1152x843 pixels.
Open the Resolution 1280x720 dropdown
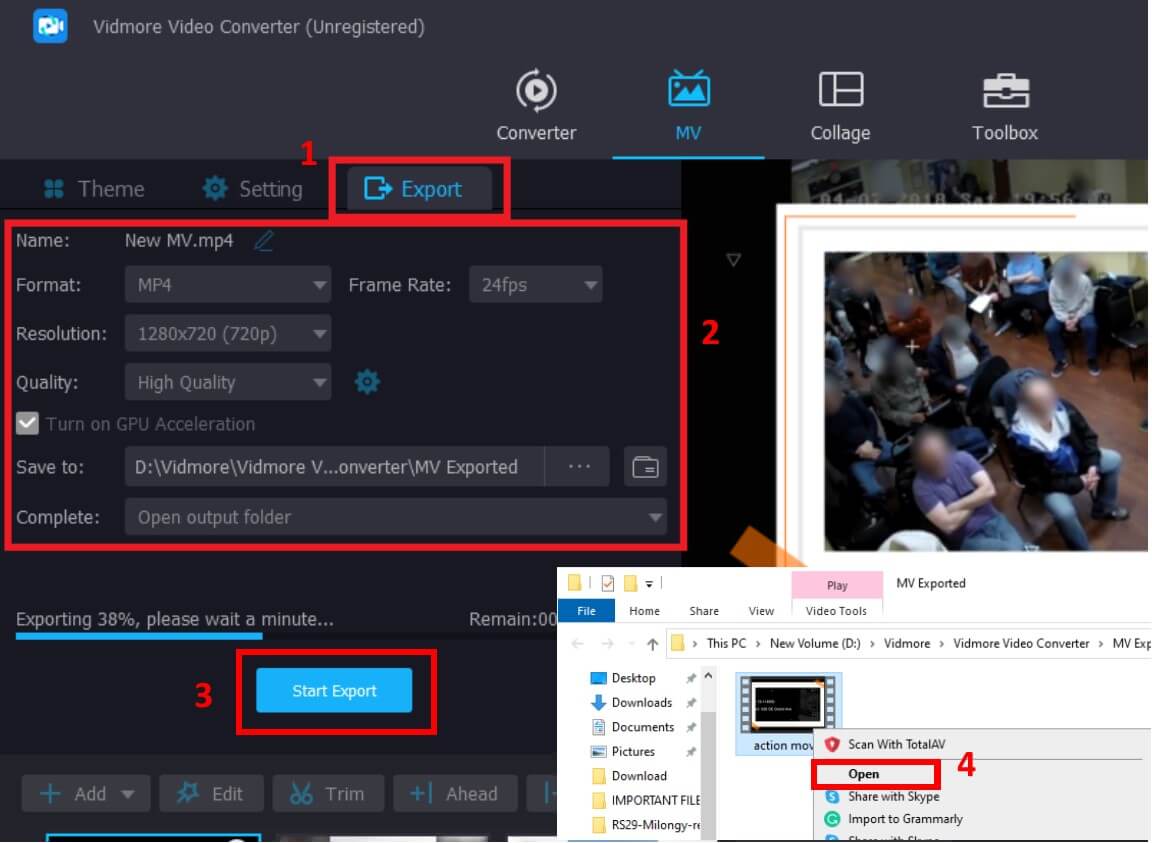(x=227, y=334)
